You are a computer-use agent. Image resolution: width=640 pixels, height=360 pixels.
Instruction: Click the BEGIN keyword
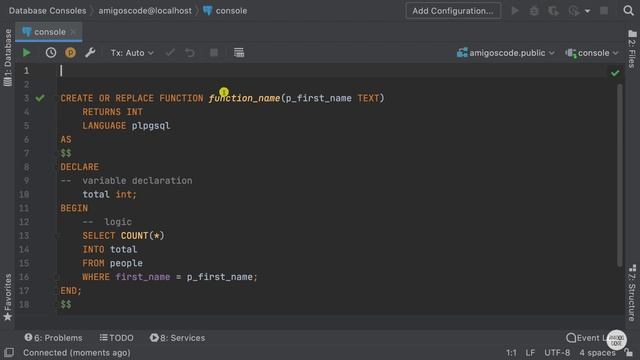[74, 208]
